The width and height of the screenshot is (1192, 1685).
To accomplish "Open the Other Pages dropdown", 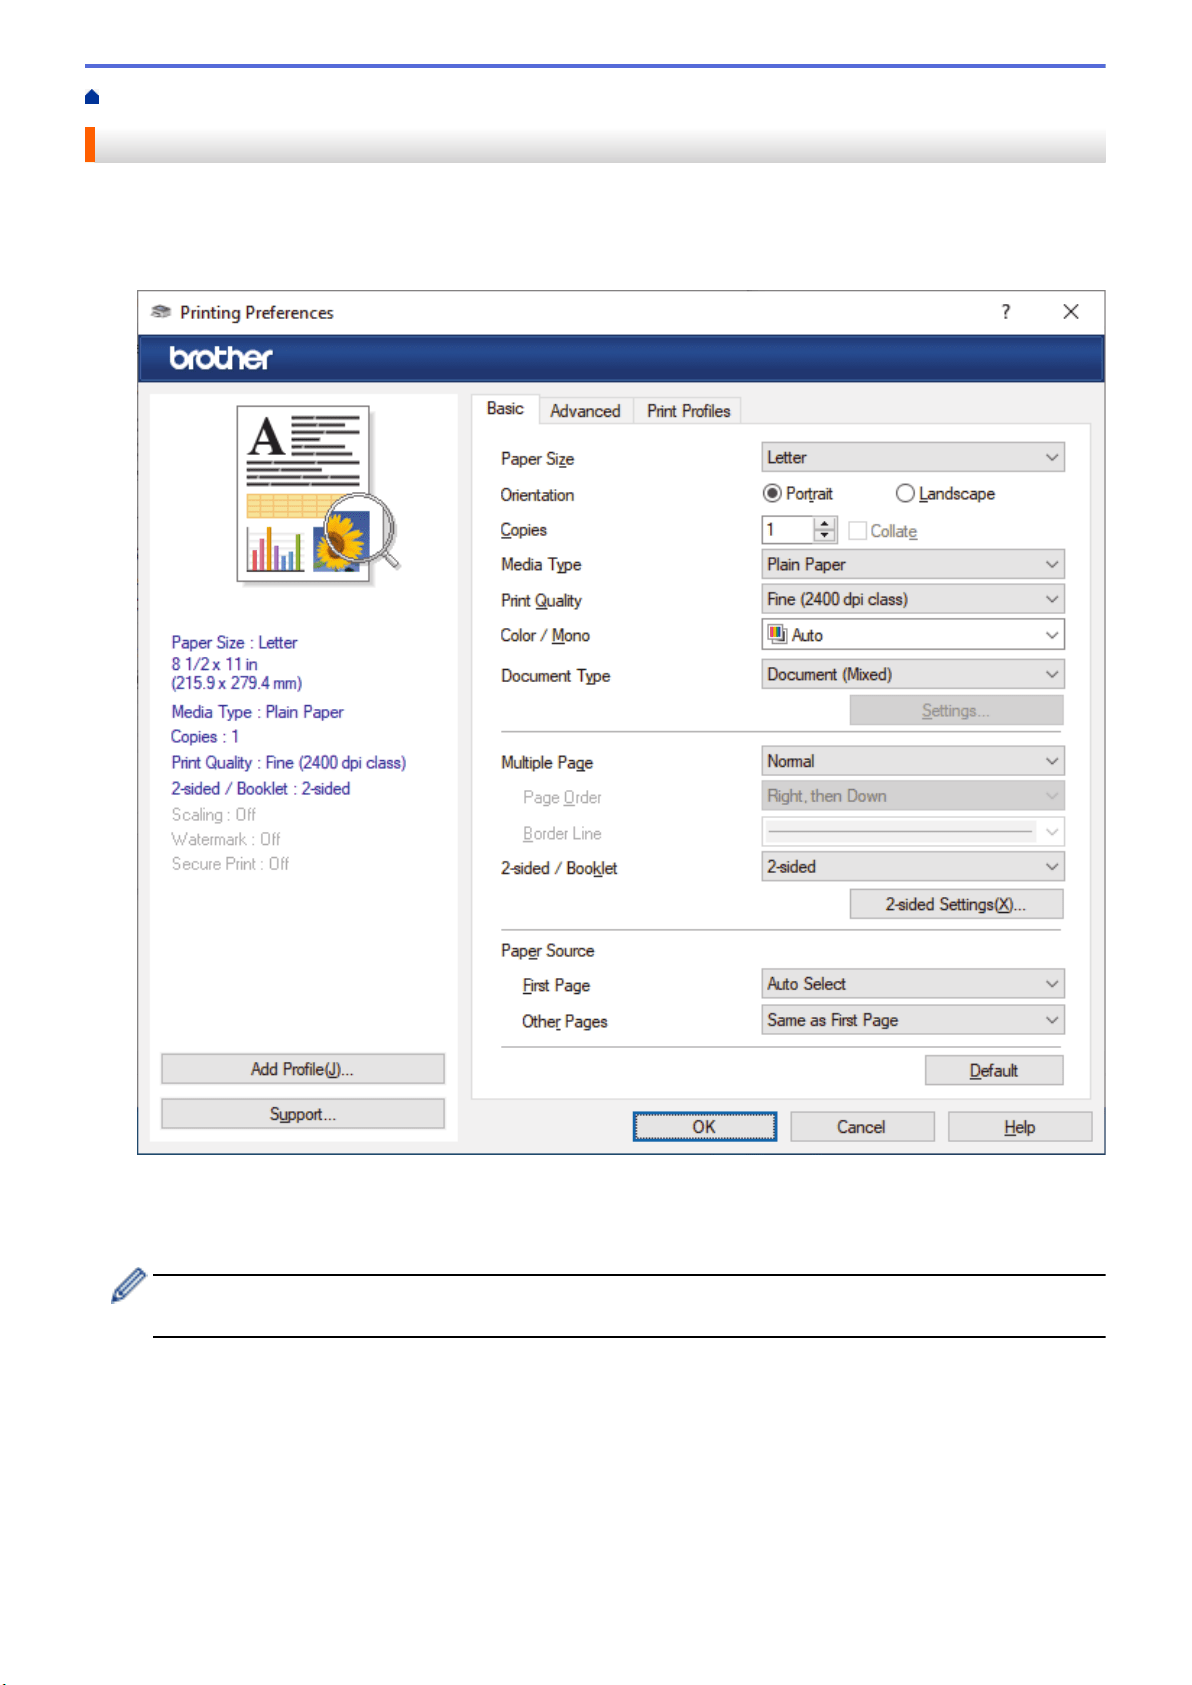I will 913,1020.
